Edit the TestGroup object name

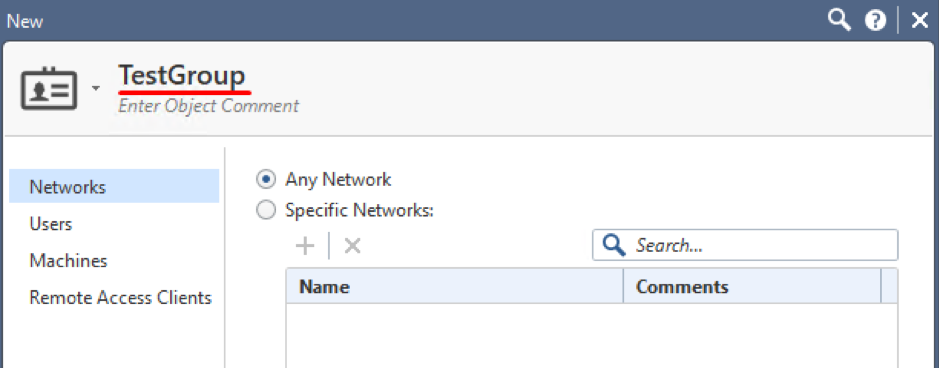pyautogui.click(x=183, y=76)
